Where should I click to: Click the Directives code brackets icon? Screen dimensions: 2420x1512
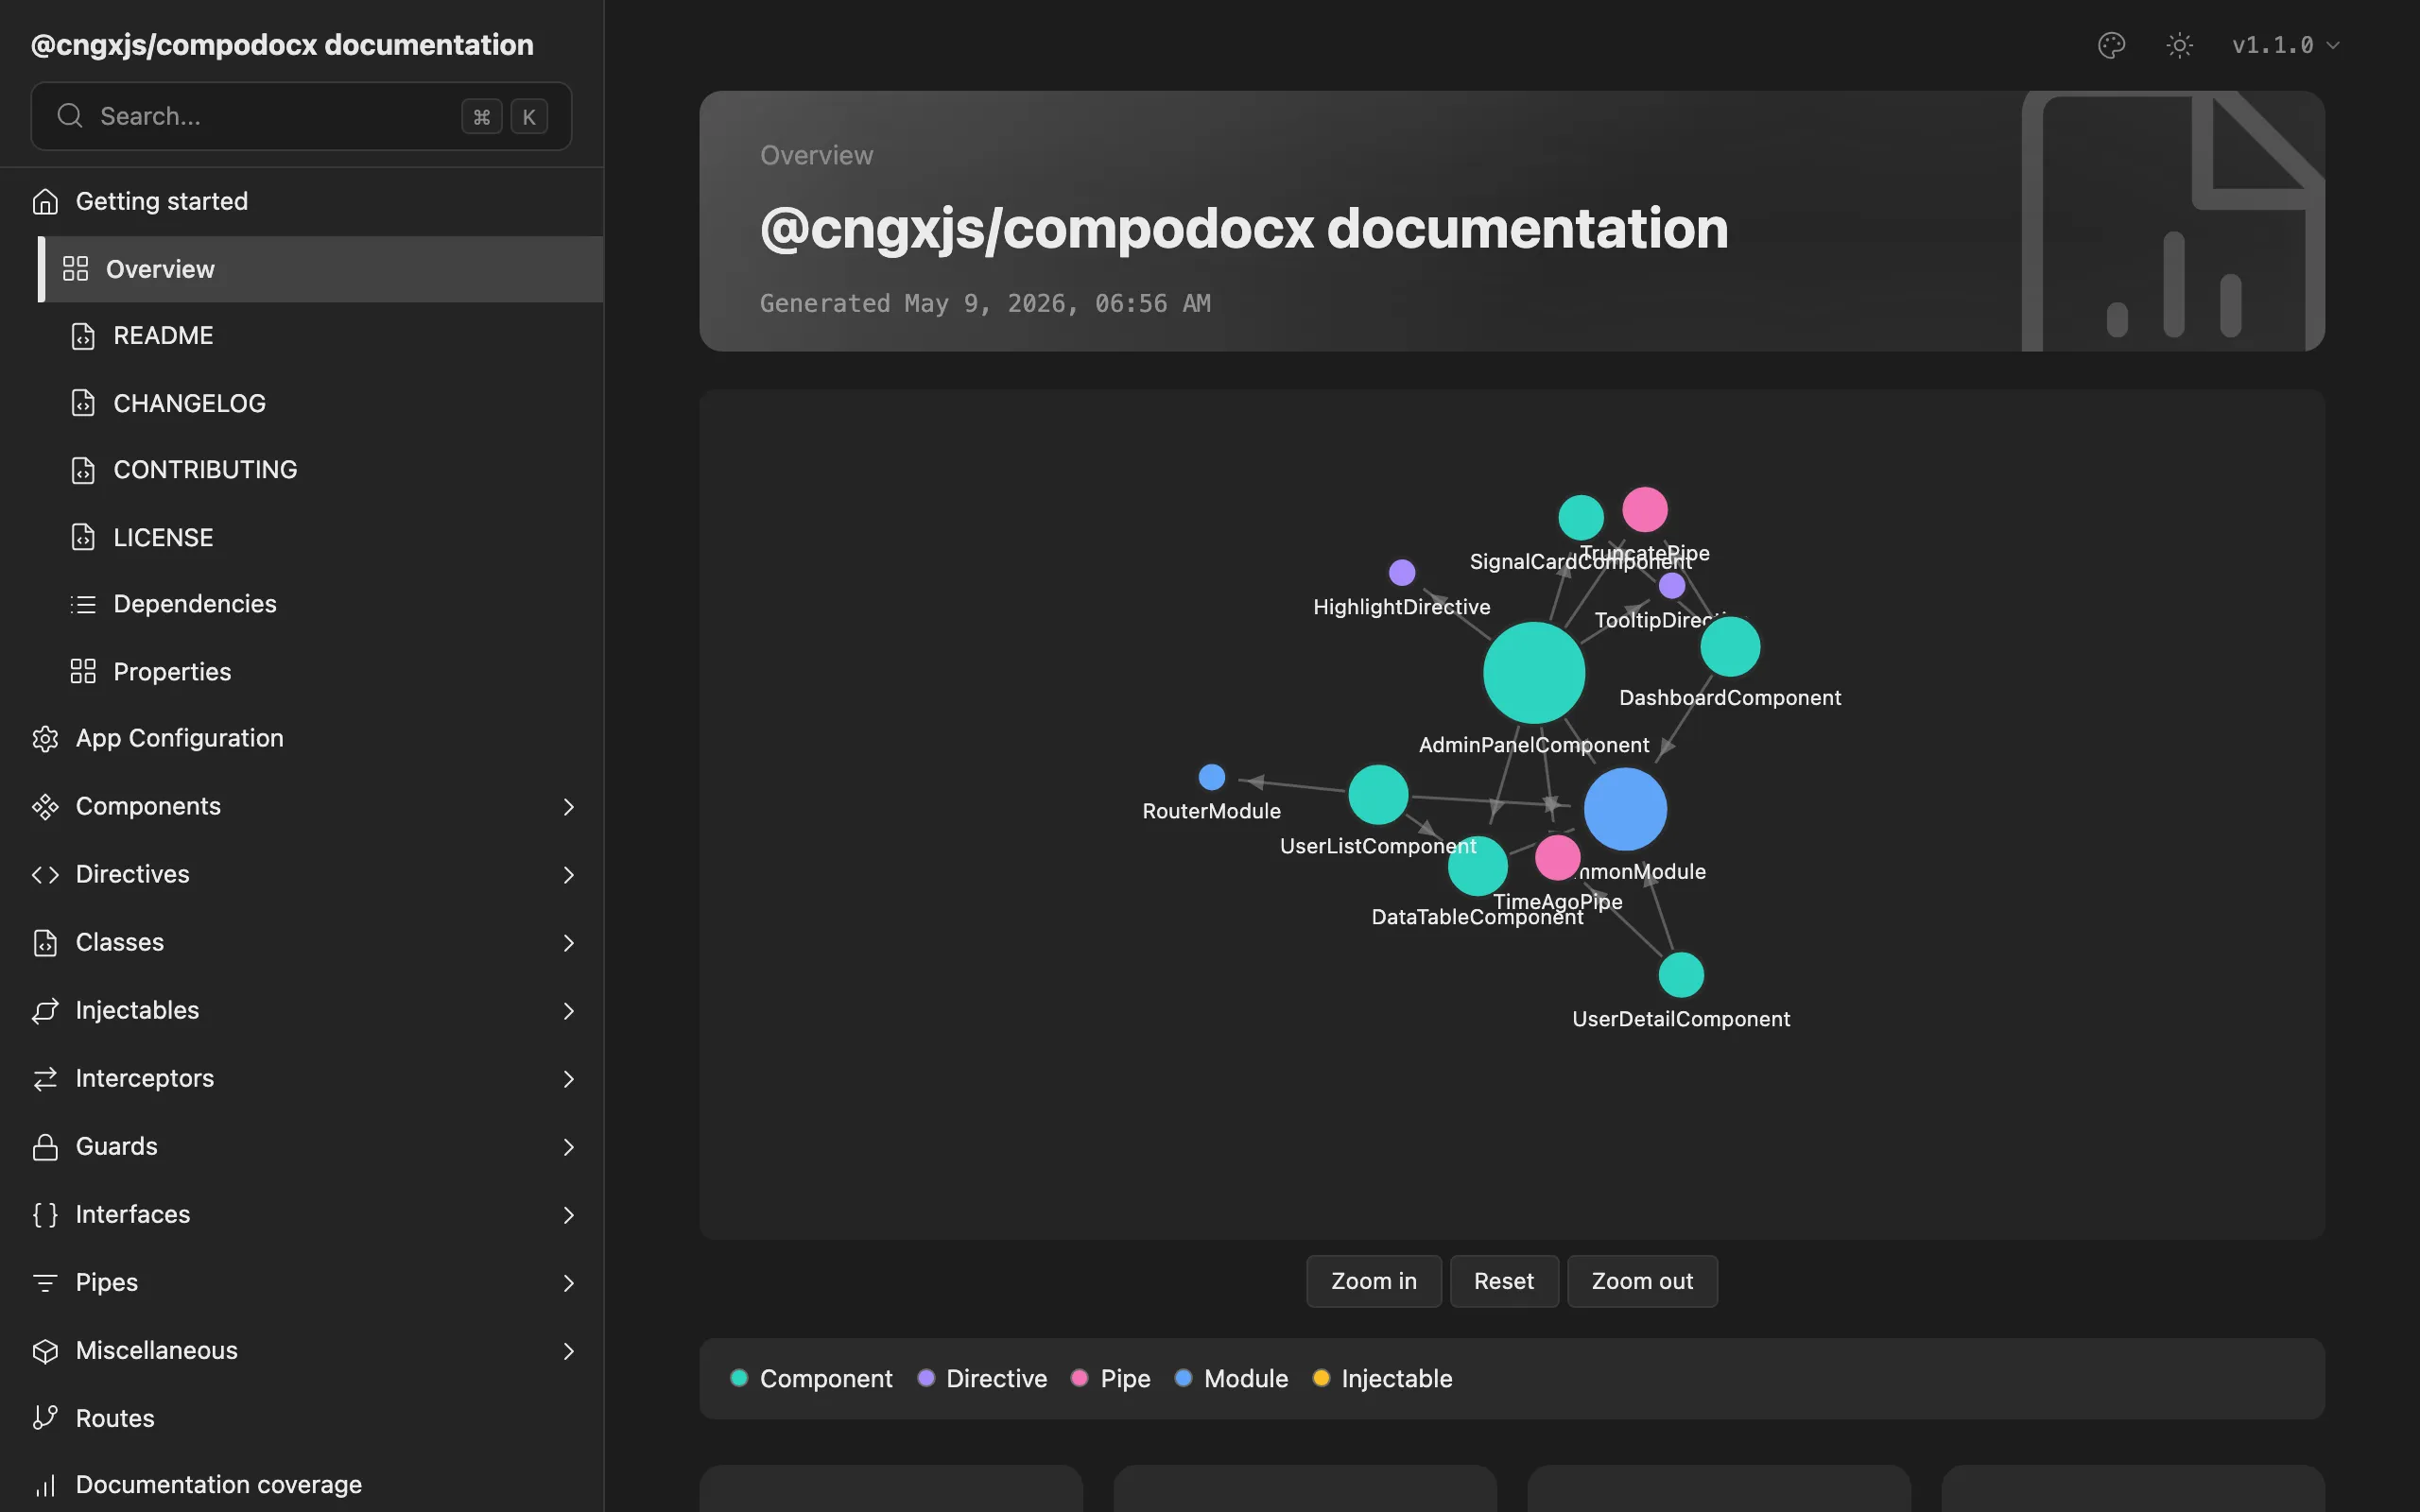(45, 874)
